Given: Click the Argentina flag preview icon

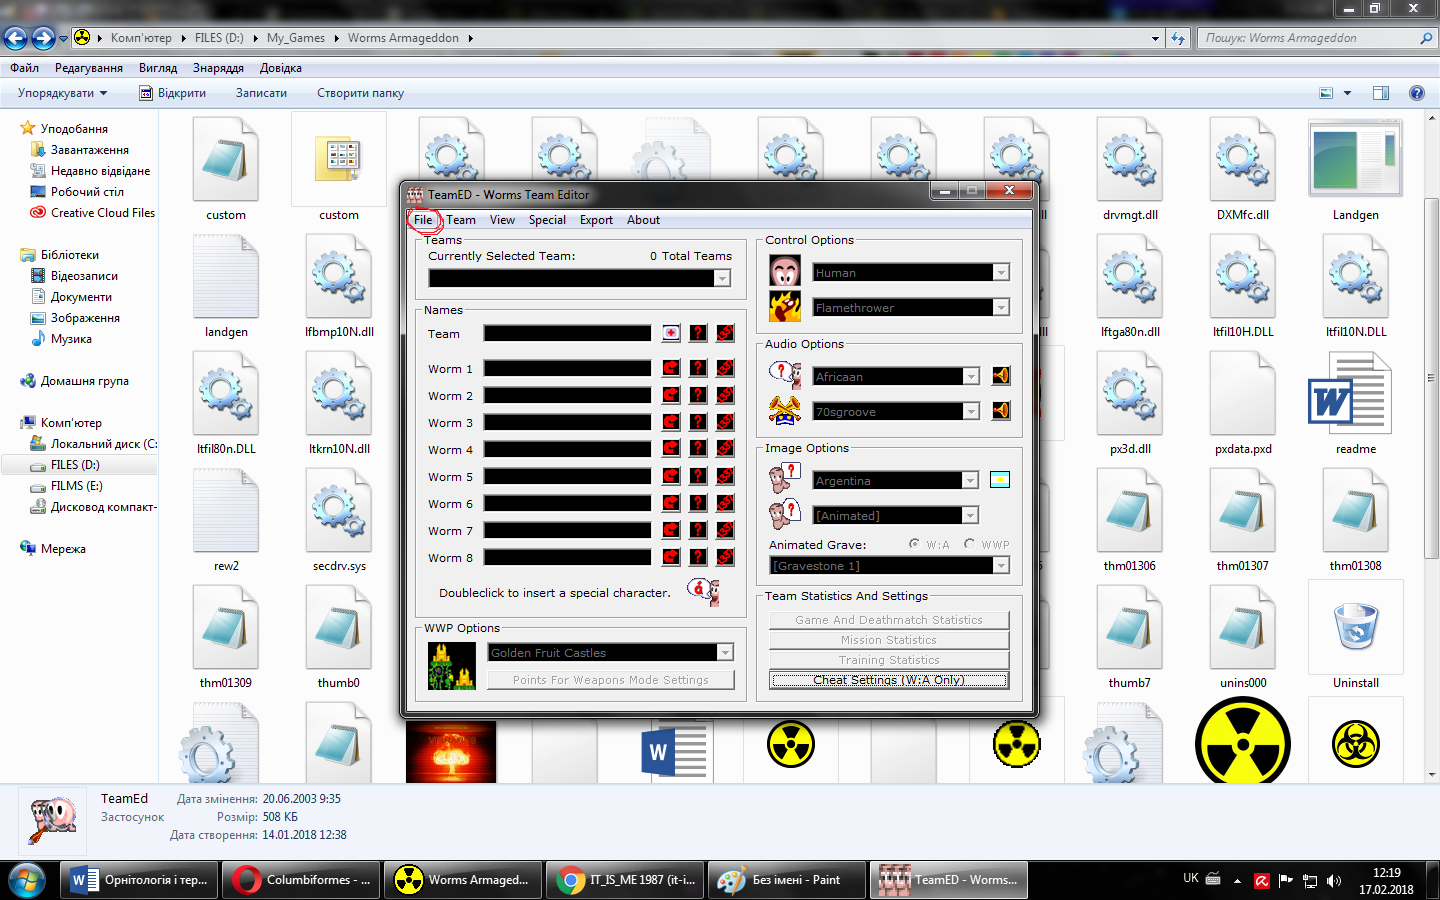Looking at the screenshot, I should (999, 480).
